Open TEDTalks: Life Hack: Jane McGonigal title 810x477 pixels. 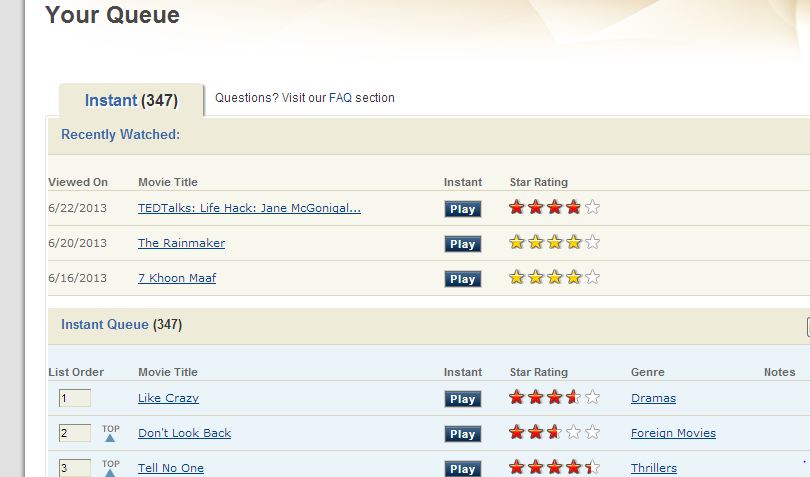tap(249, 208)
